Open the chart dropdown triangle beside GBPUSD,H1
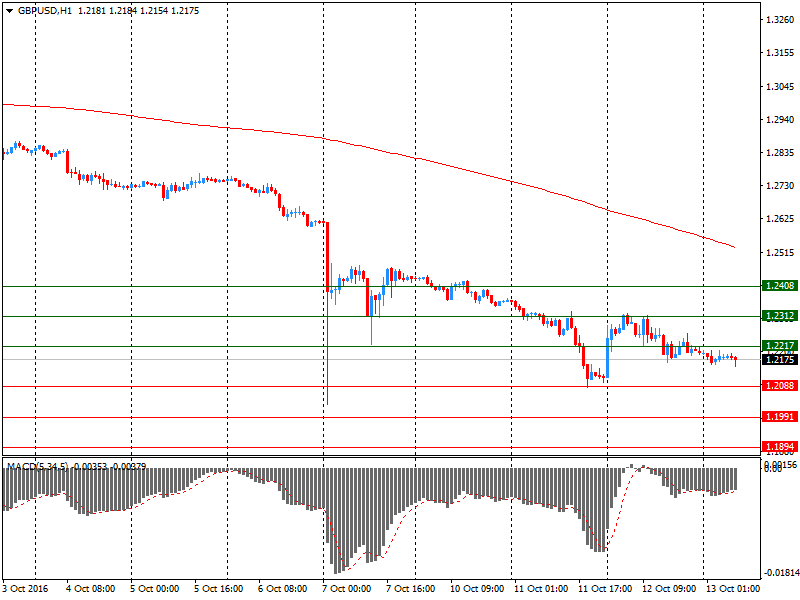Viewport: 800px width, 600px height. [x=9, y=11]
